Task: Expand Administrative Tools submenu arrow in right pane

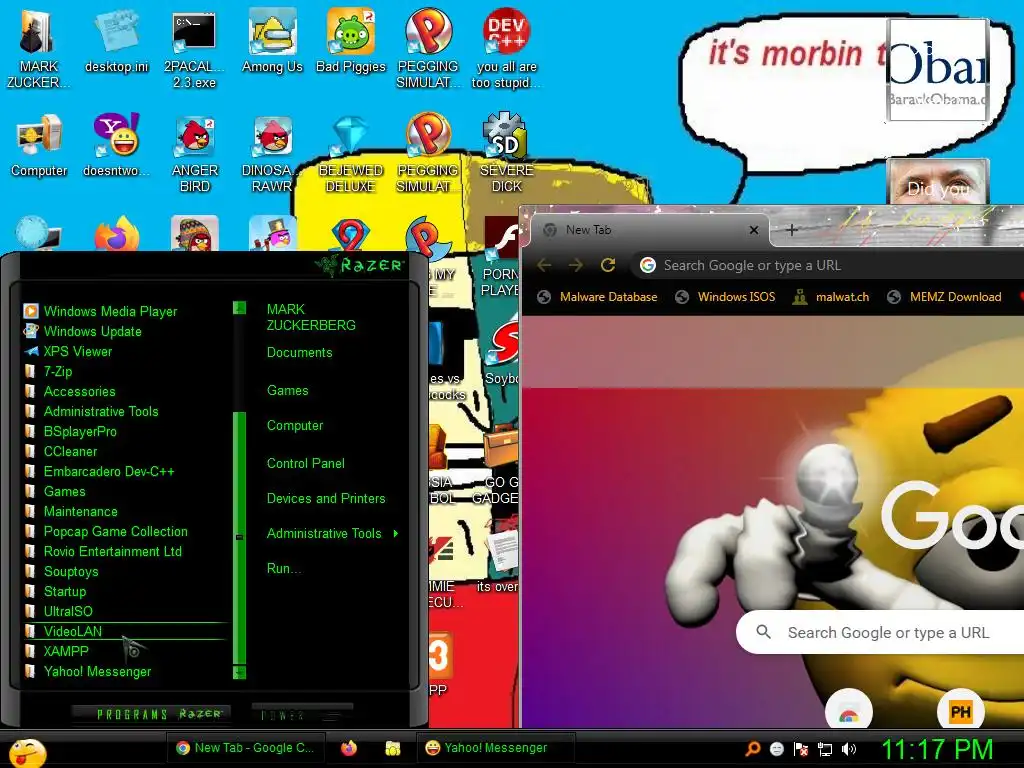Action: coord(396,534)
